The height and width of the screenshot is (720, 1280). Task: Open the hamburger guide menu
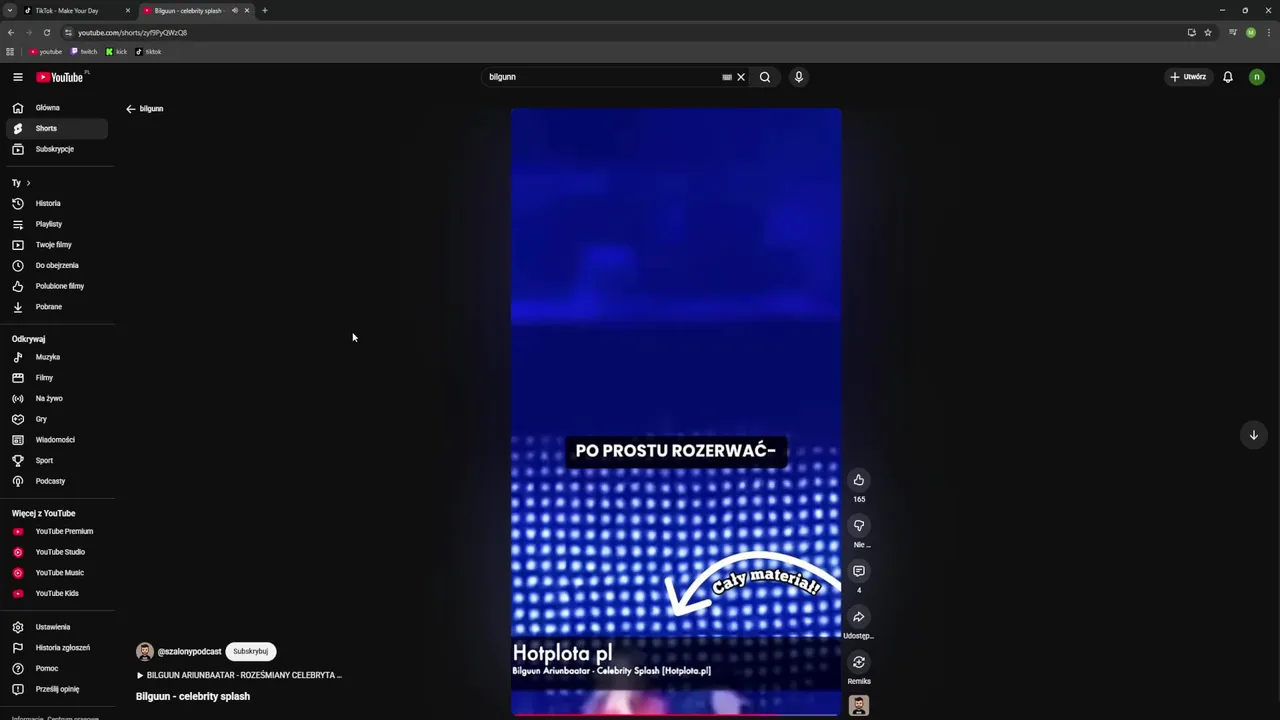point(17,77)
